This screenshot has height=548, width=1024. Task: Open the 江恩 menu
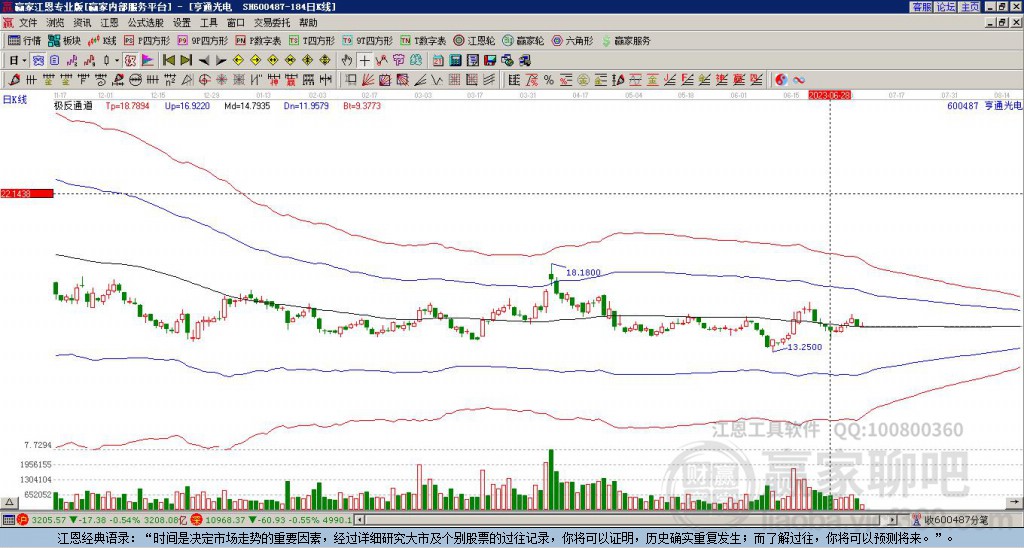click(x=109, y=23)
